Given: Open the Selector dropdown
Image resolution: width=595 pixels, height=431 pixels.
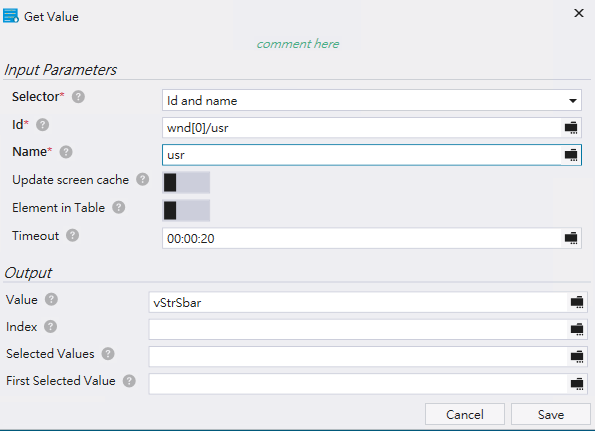Looking at the screenshot, I should click(371, 101).
